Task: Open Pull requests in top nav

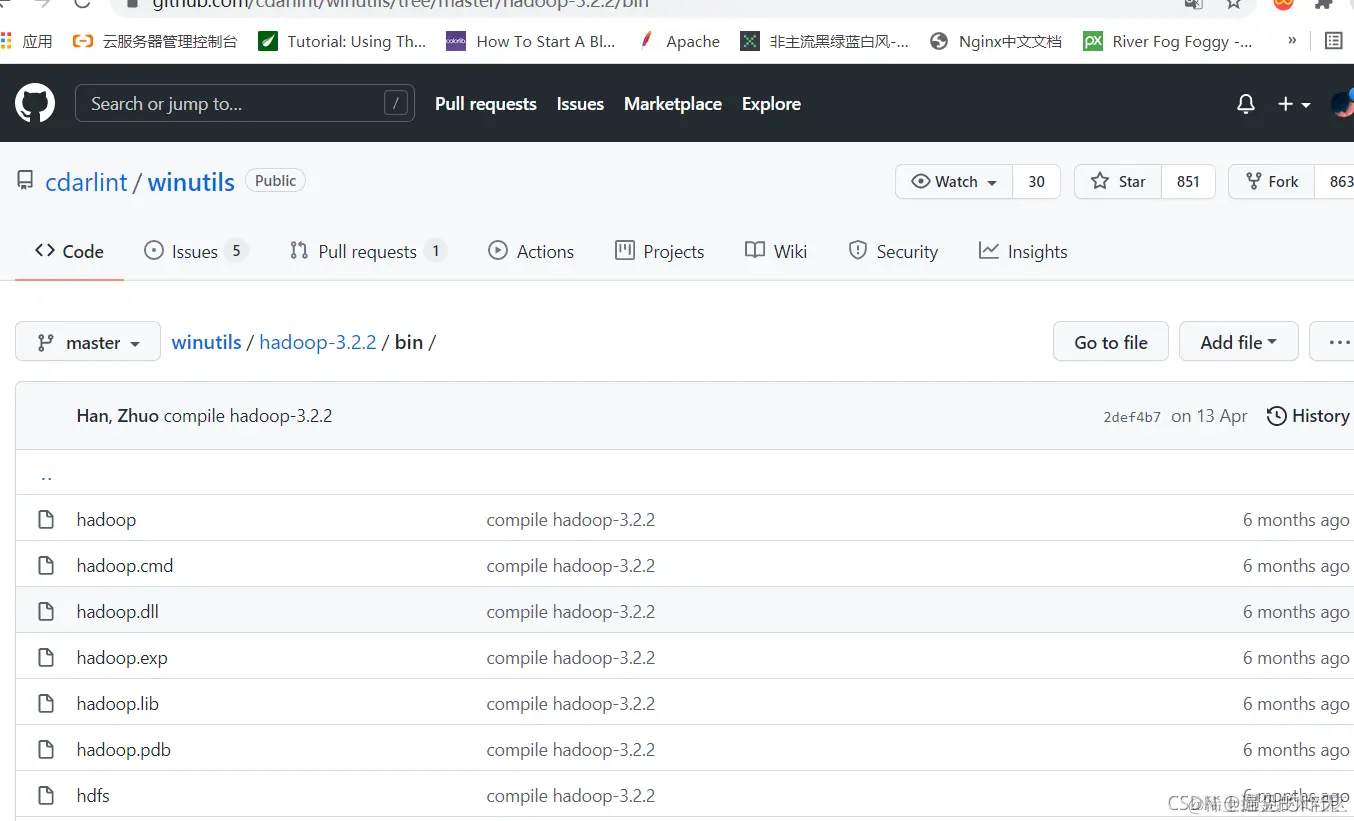Action: point(486,104)
